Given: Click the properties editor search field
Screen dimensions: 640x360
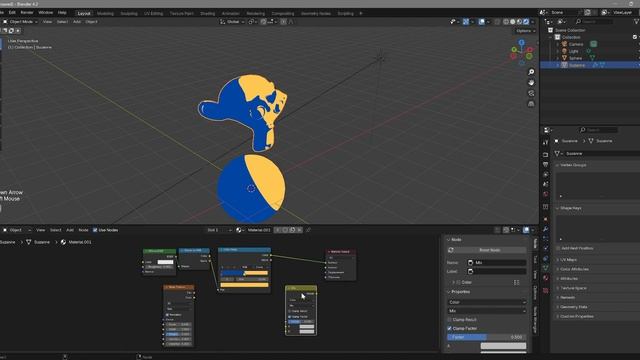Looking at the screenshot, I should tap(598, 130).
